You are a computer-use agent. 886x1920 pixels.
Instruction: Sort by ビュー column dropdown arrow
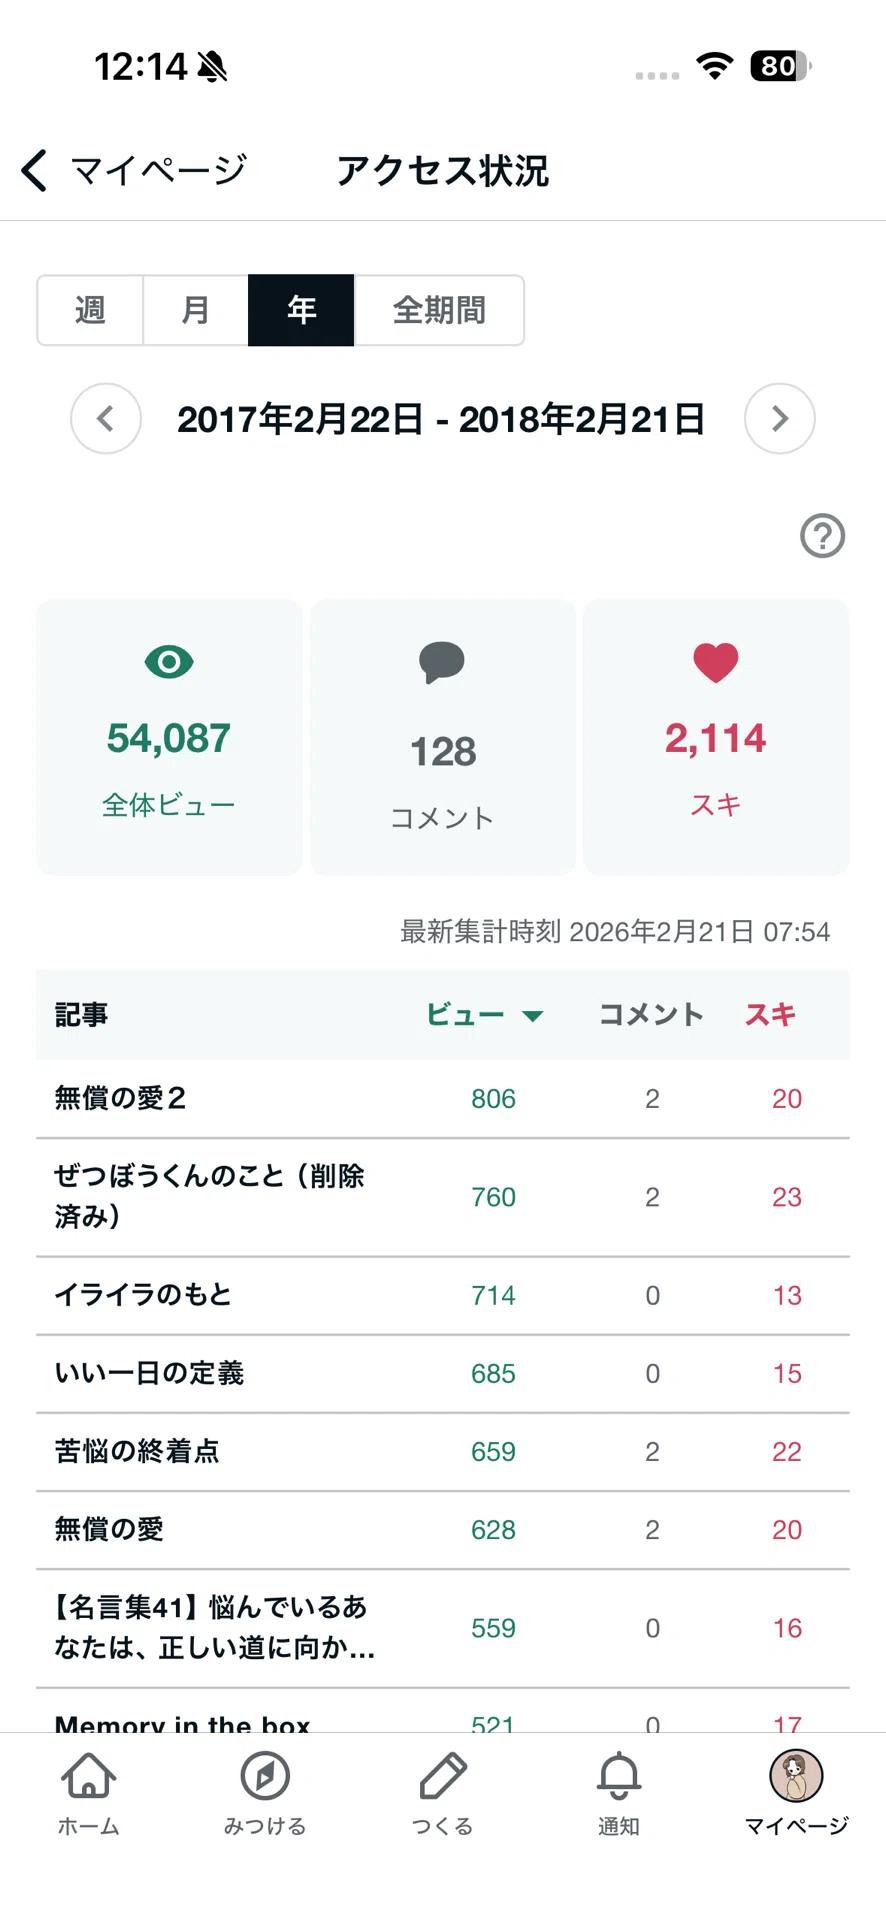pos(533,1016)
